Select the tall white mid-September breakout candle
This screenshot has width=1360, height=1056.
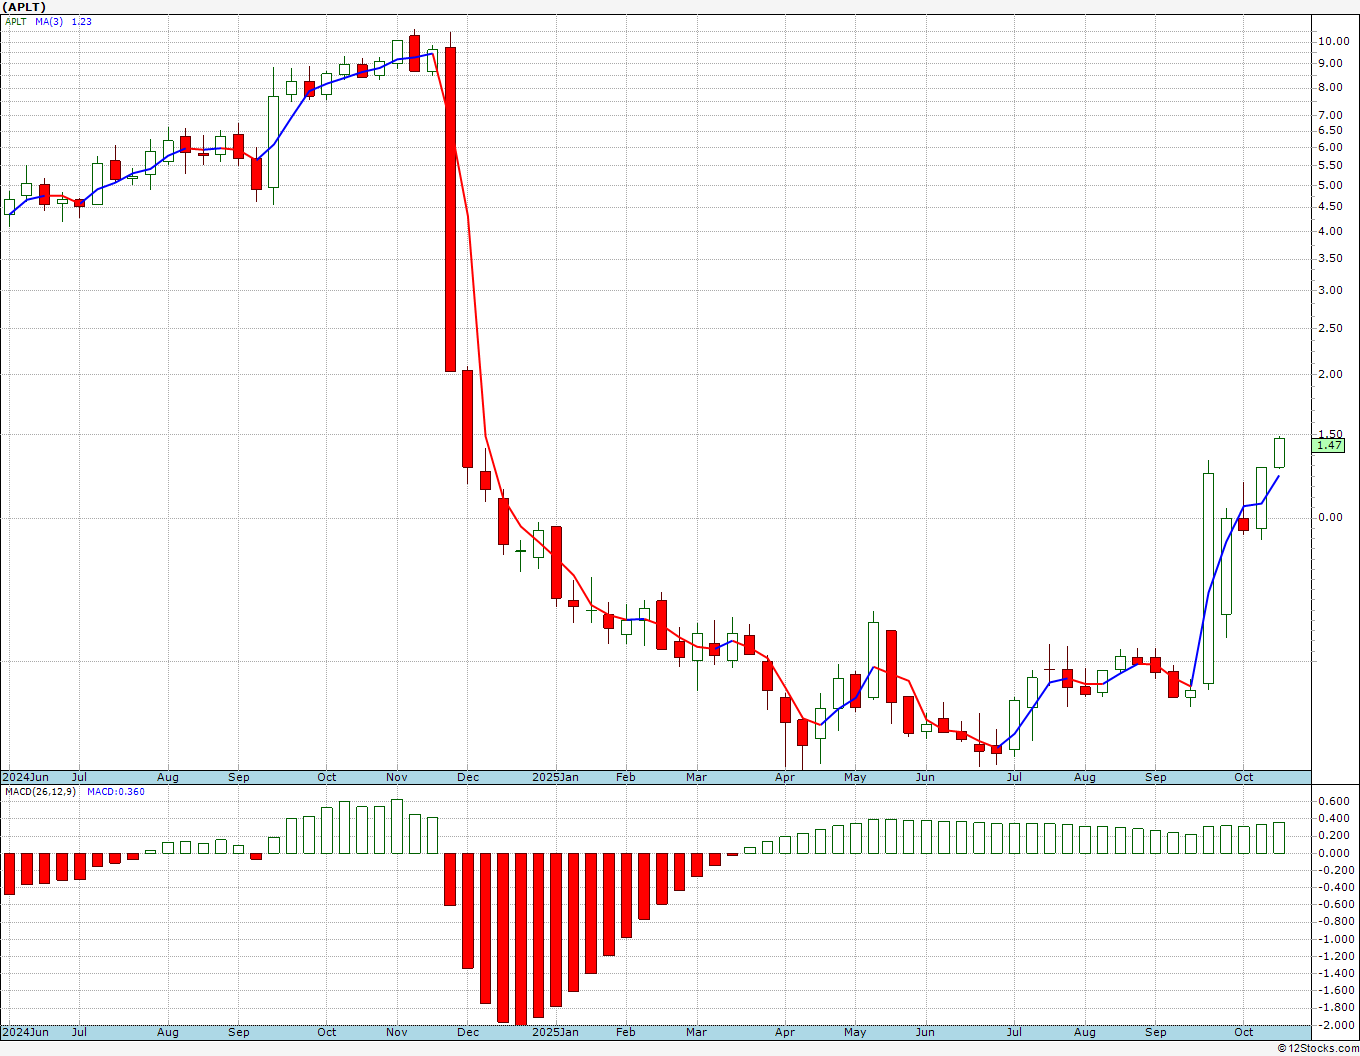tap(1208, 578)
